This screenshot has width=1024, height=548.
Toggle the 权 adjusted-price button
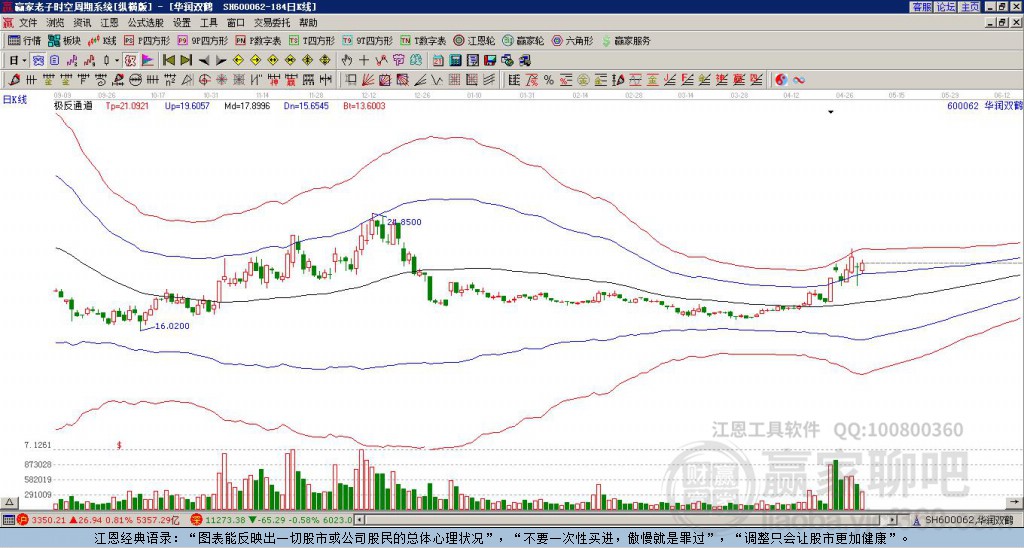coord(130,60)
